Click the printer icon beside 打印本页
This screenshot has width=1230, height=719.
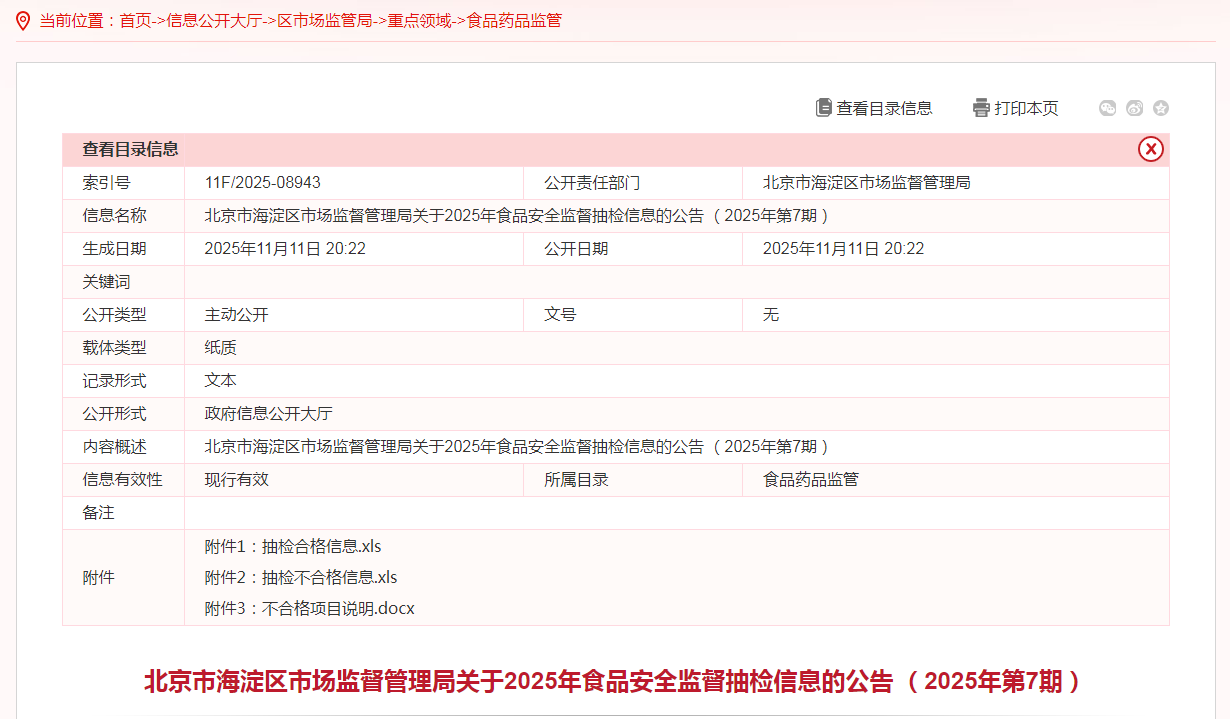tap(981, 108)
